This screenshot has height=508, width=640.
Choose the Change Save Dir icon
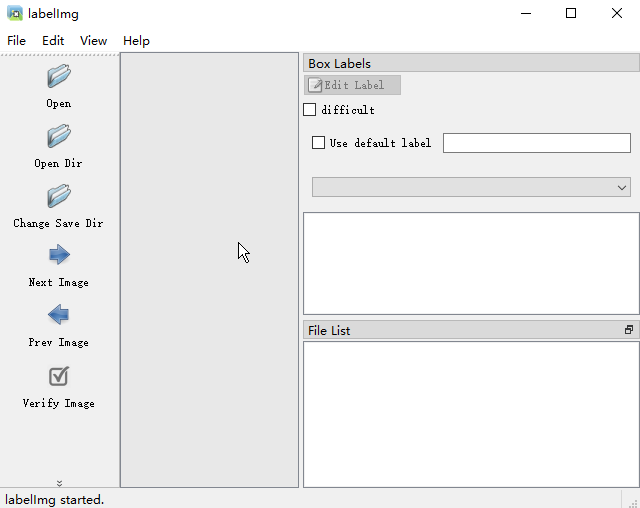pyautogui.click(x=59, y=196)
